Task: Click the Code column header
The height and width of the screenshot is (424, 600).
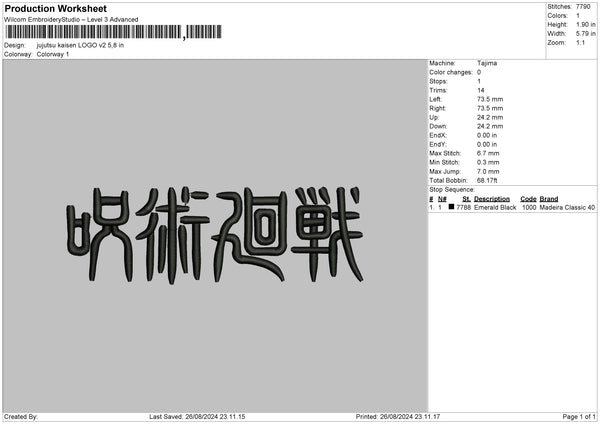Action: (x=528, y=199)
